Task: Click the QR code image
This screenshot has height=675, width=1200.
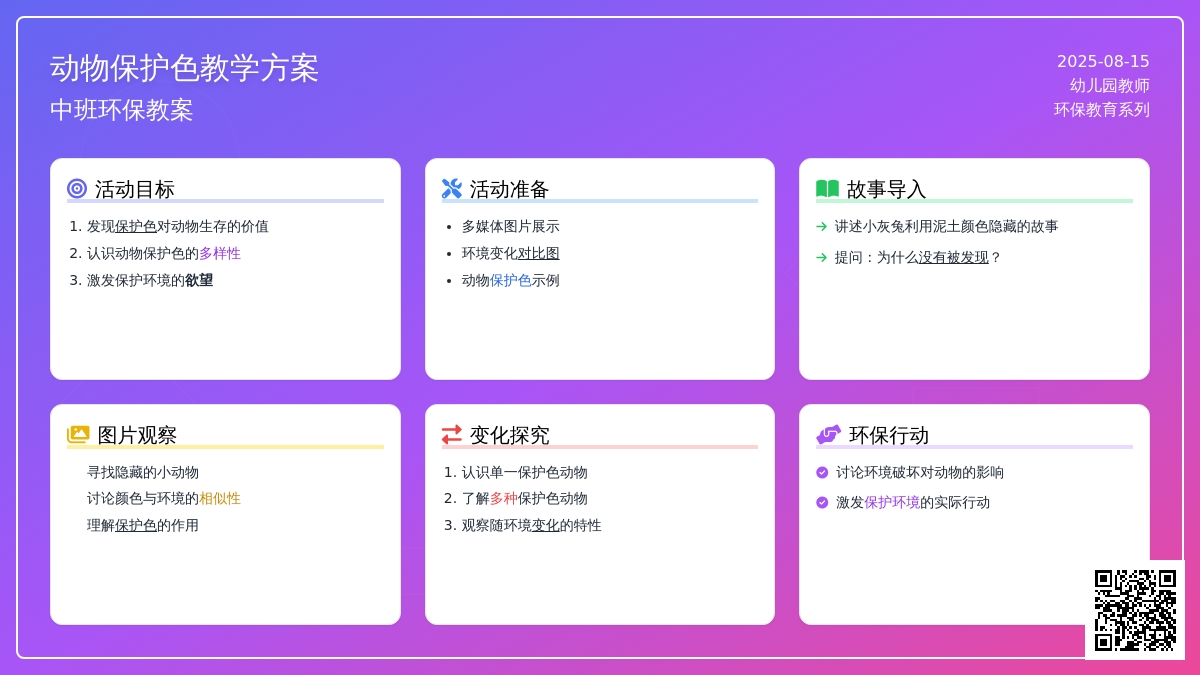Action: [1135, 610]
